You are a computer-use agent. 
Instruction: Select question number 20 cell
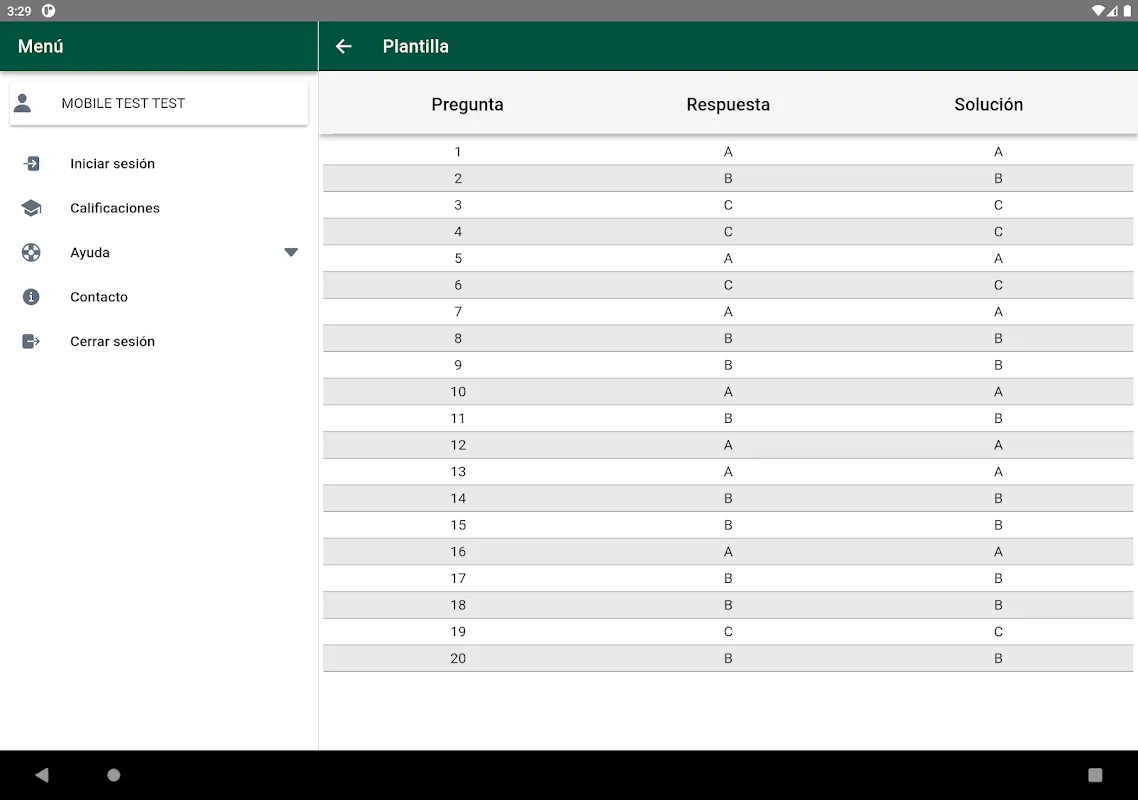coord(458,658)
